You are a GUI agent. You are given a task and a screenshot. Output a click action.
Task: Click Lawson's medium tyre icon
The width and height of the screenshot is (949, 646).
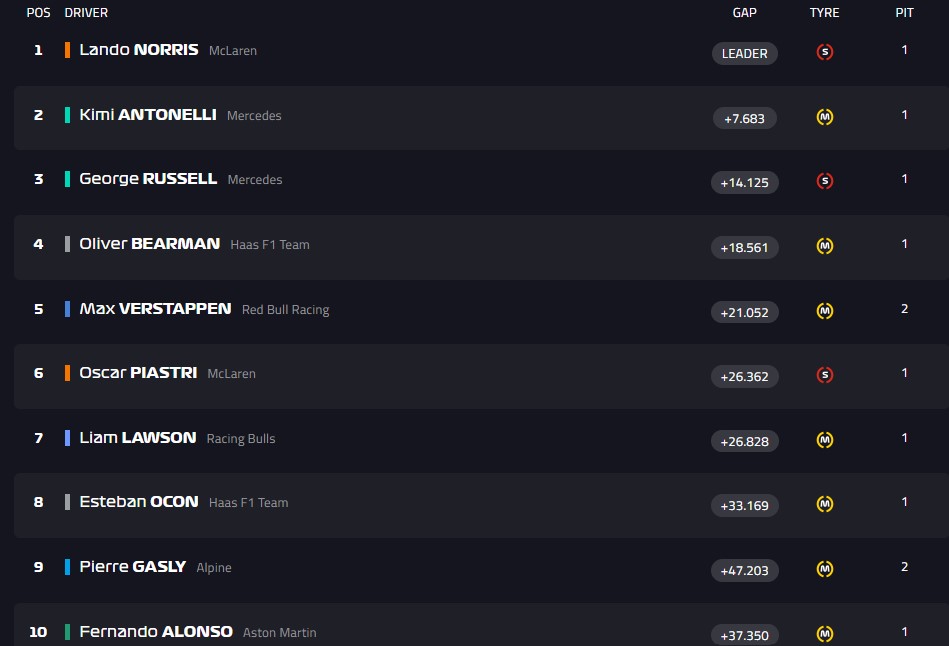(825, 440)
